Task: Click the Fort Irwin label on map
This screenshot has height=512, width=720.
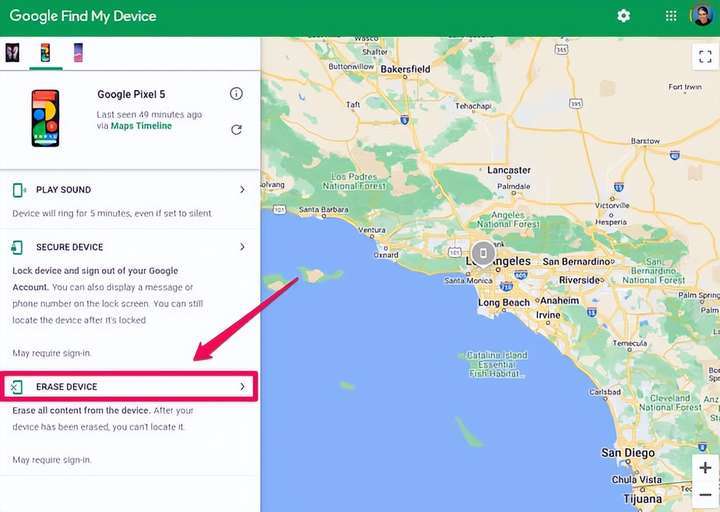Action: (x=685, y=87)
